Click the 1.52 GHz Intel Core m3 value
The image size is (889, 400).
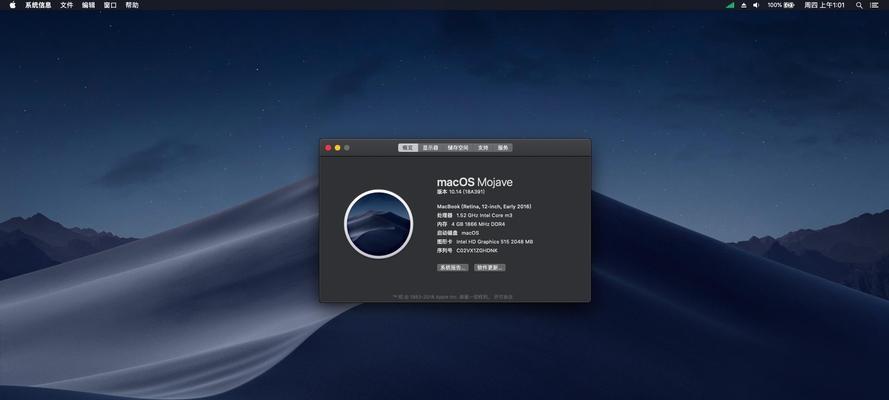[484, 215]
